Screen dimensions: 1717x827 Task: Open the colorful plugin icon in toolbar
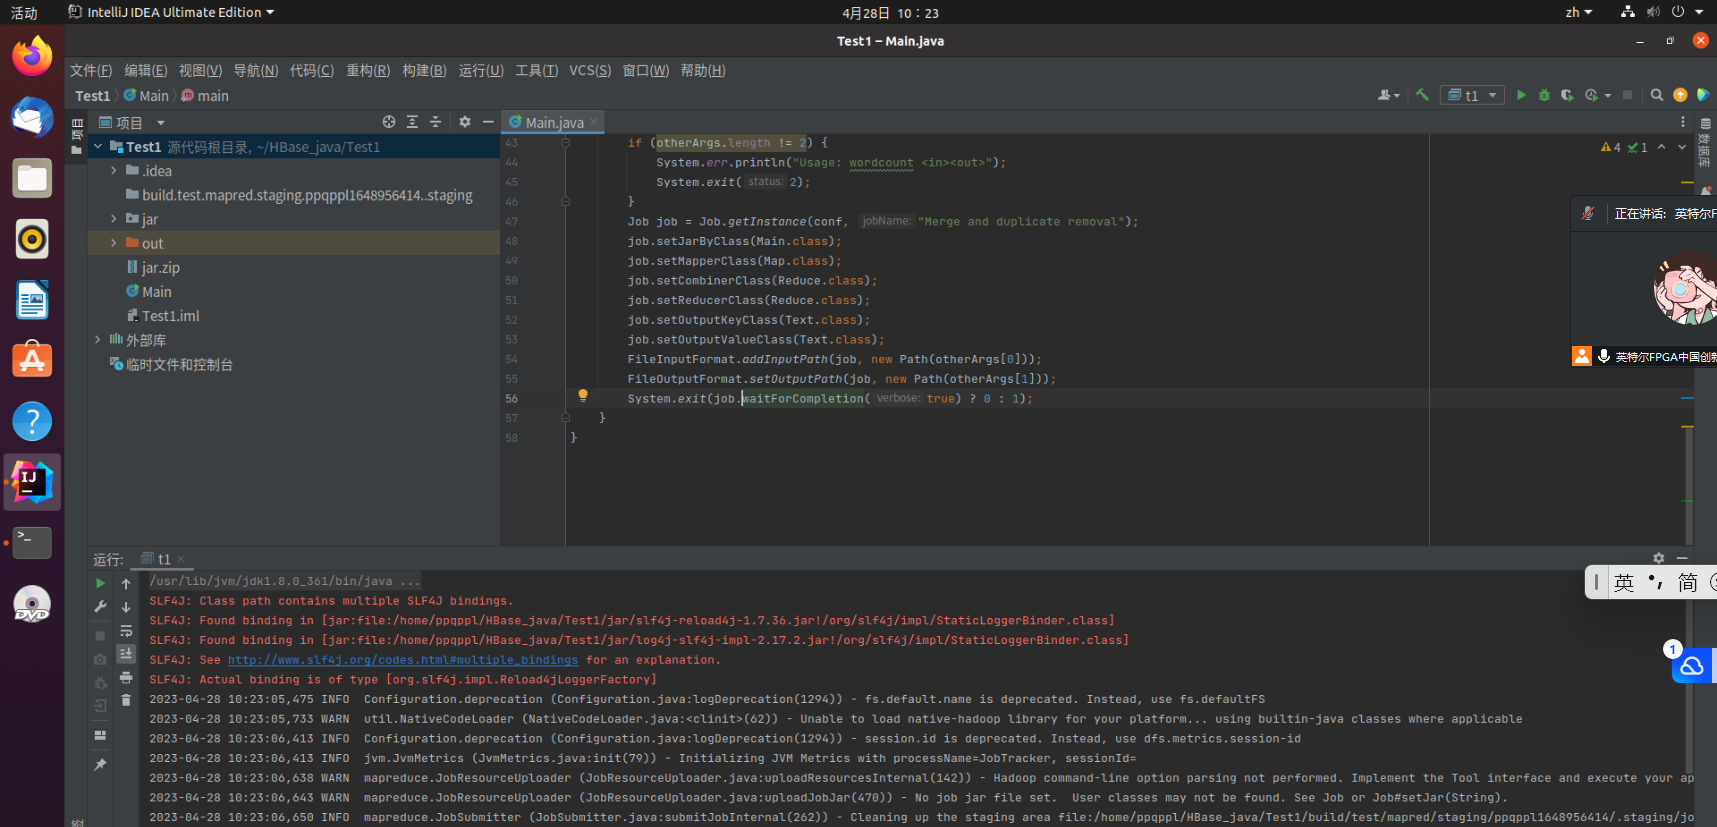[x=1703, y=95]
